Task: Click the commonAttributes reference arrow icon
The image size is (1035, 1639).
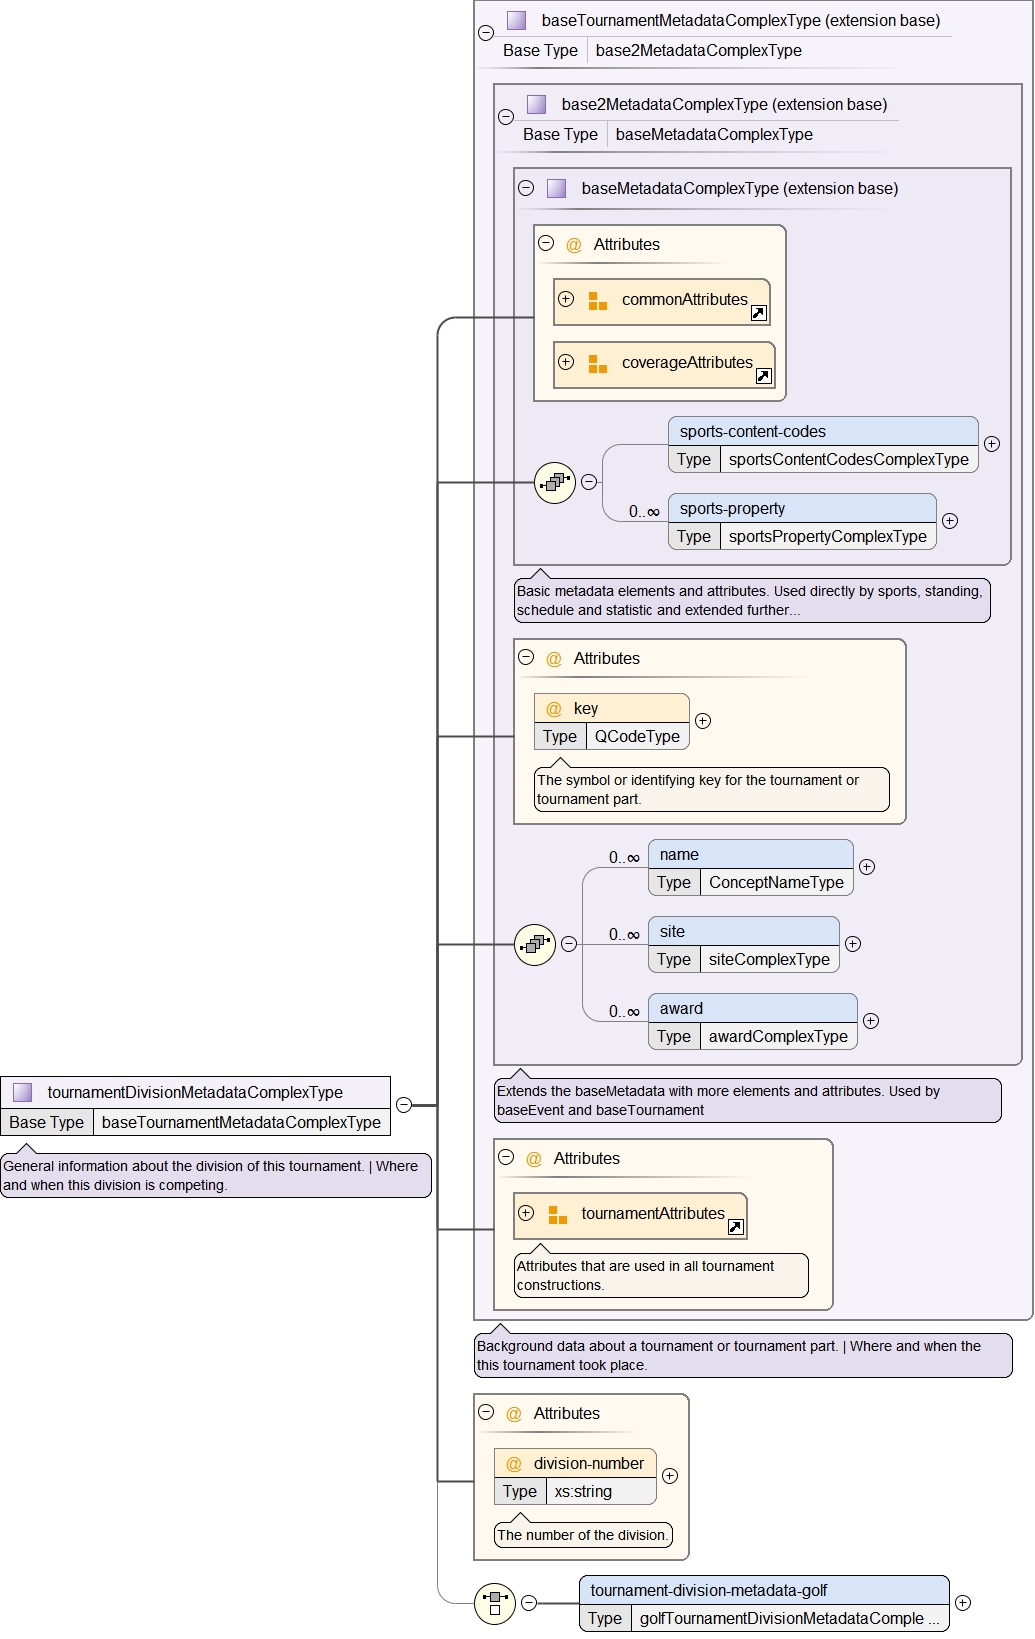Action: click(x=759, y=313)
